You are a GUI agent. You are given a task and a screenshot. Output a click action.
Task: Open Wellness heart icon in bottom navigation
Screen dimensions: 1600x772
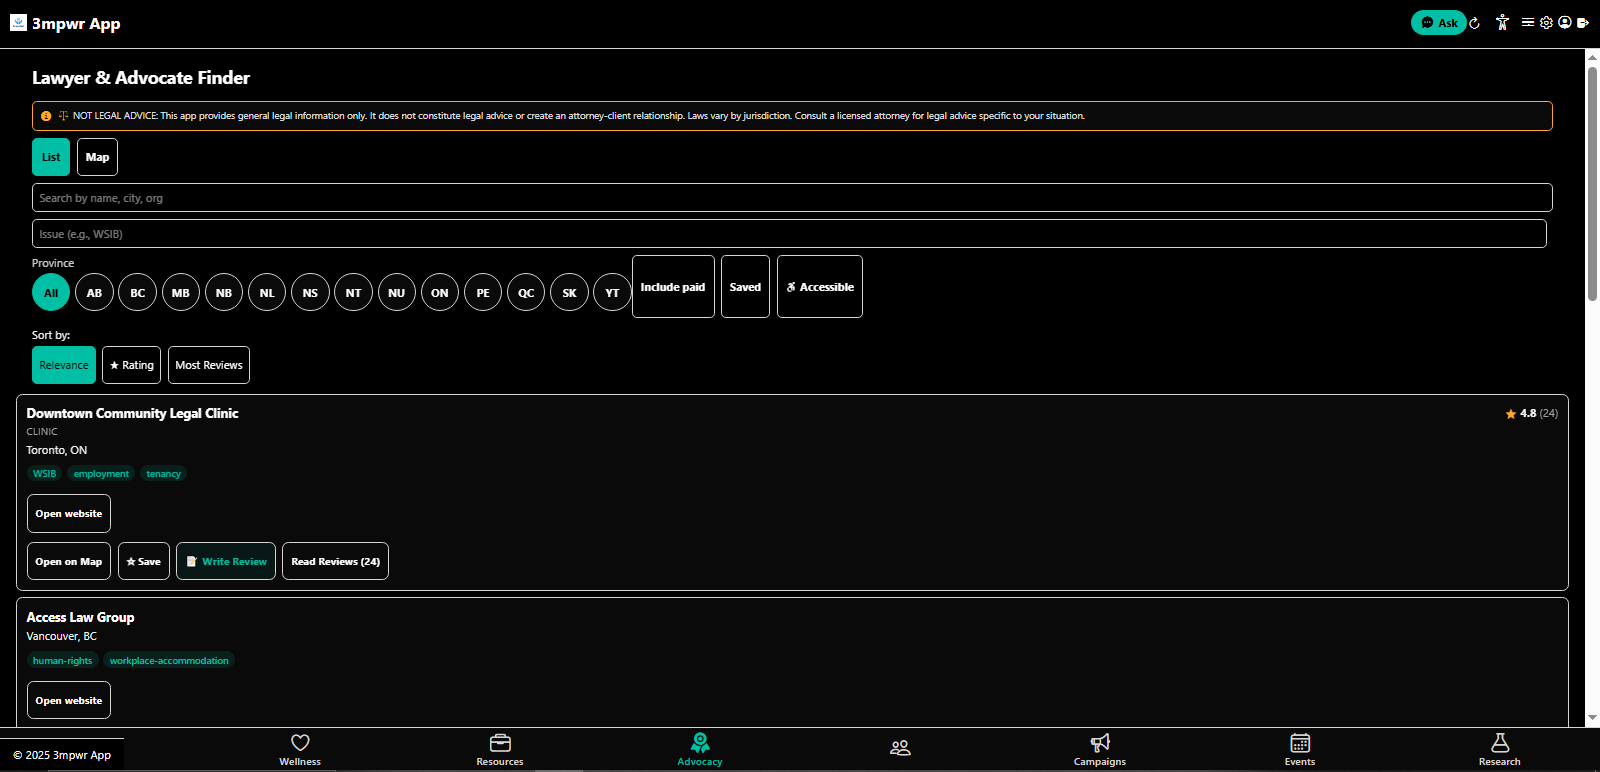tap(300, 749)
